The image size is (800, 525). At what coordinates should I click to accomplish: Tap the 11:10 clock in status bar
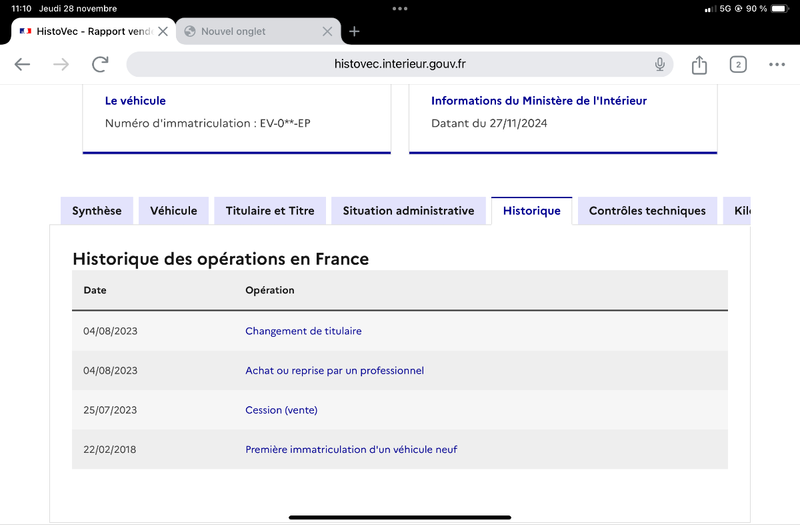coord(21,9)
